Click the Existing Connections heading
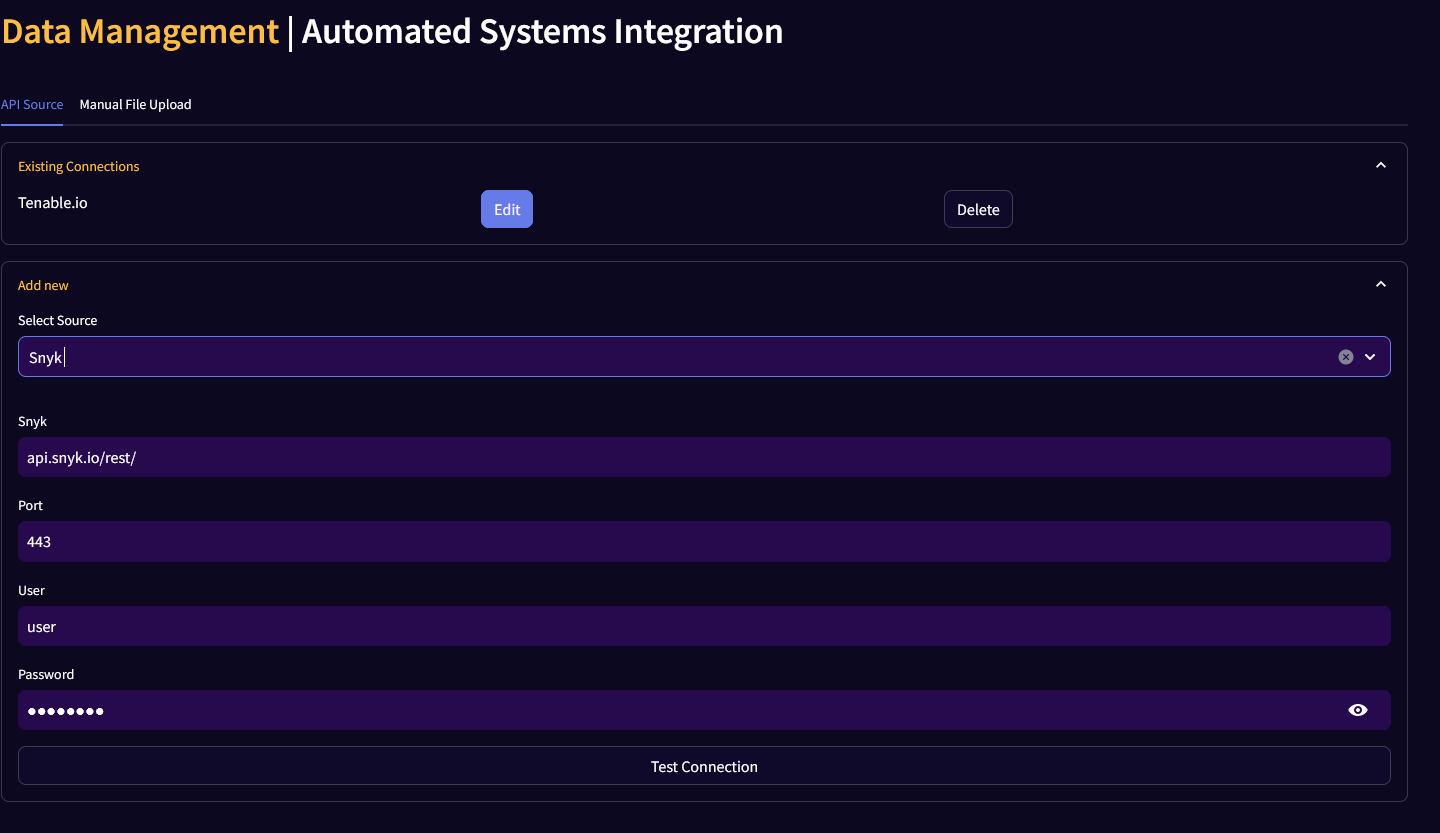This screenshot has height=833, width=1440. coord(79,166)
